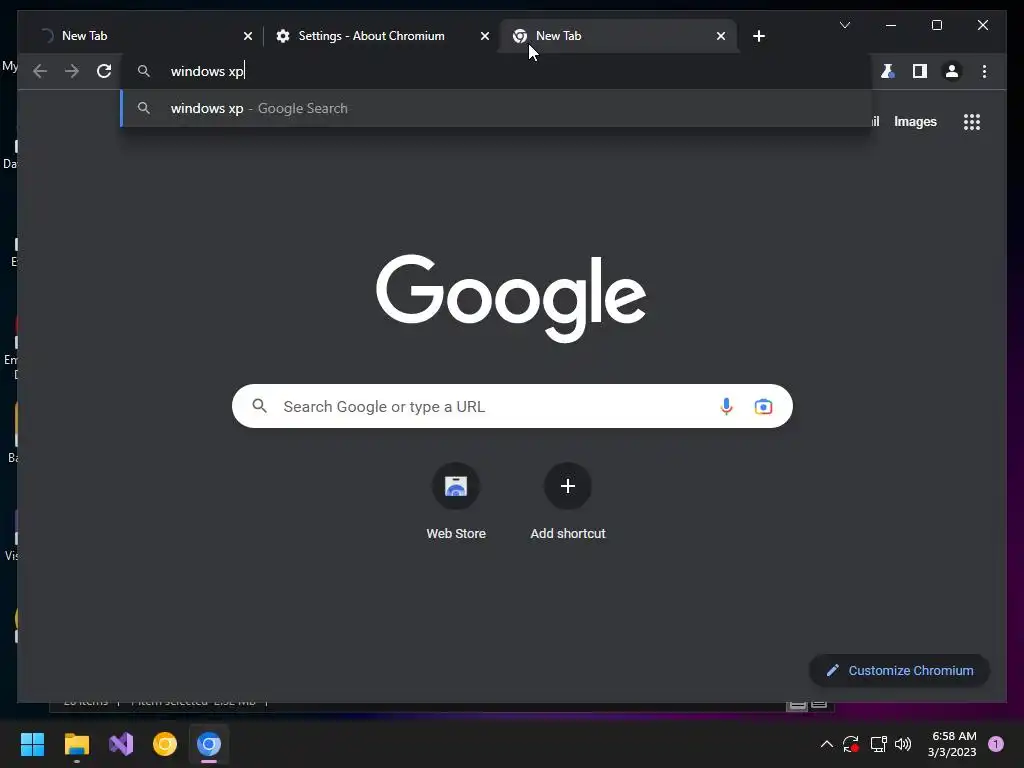Open the volume speaker tray icon
Screen dimensions: 1024x768
coord(903,744)
